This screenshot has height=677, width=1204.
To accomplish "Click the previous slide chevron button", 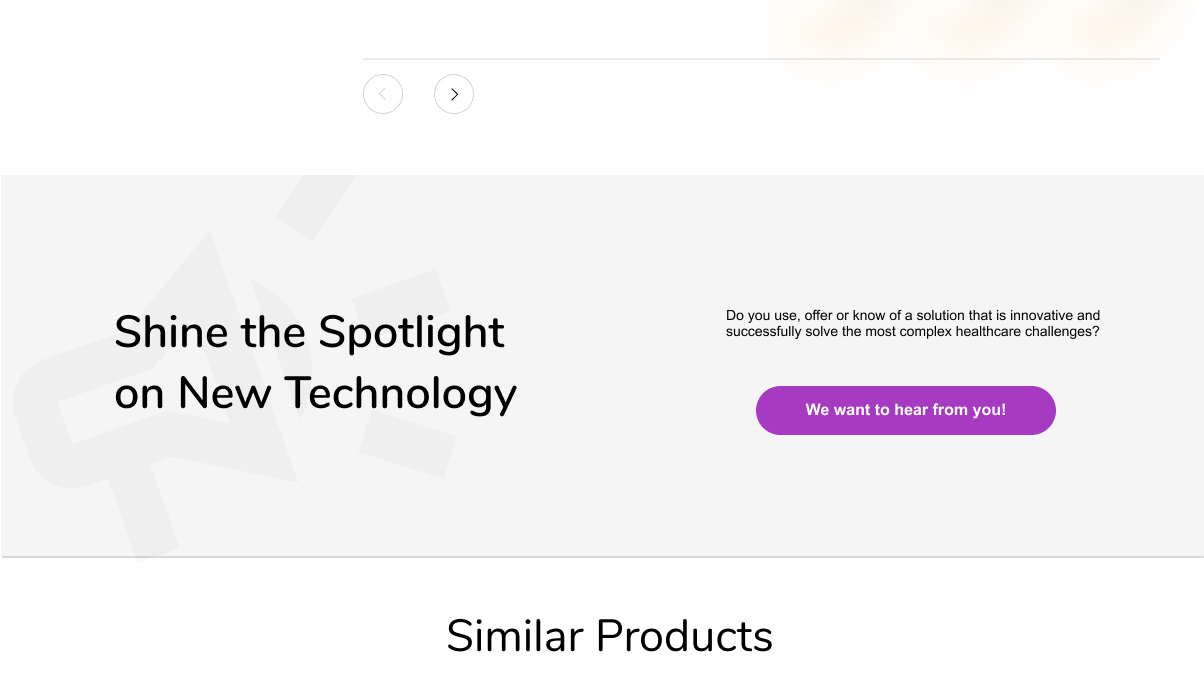I will [x=383, y=94].
